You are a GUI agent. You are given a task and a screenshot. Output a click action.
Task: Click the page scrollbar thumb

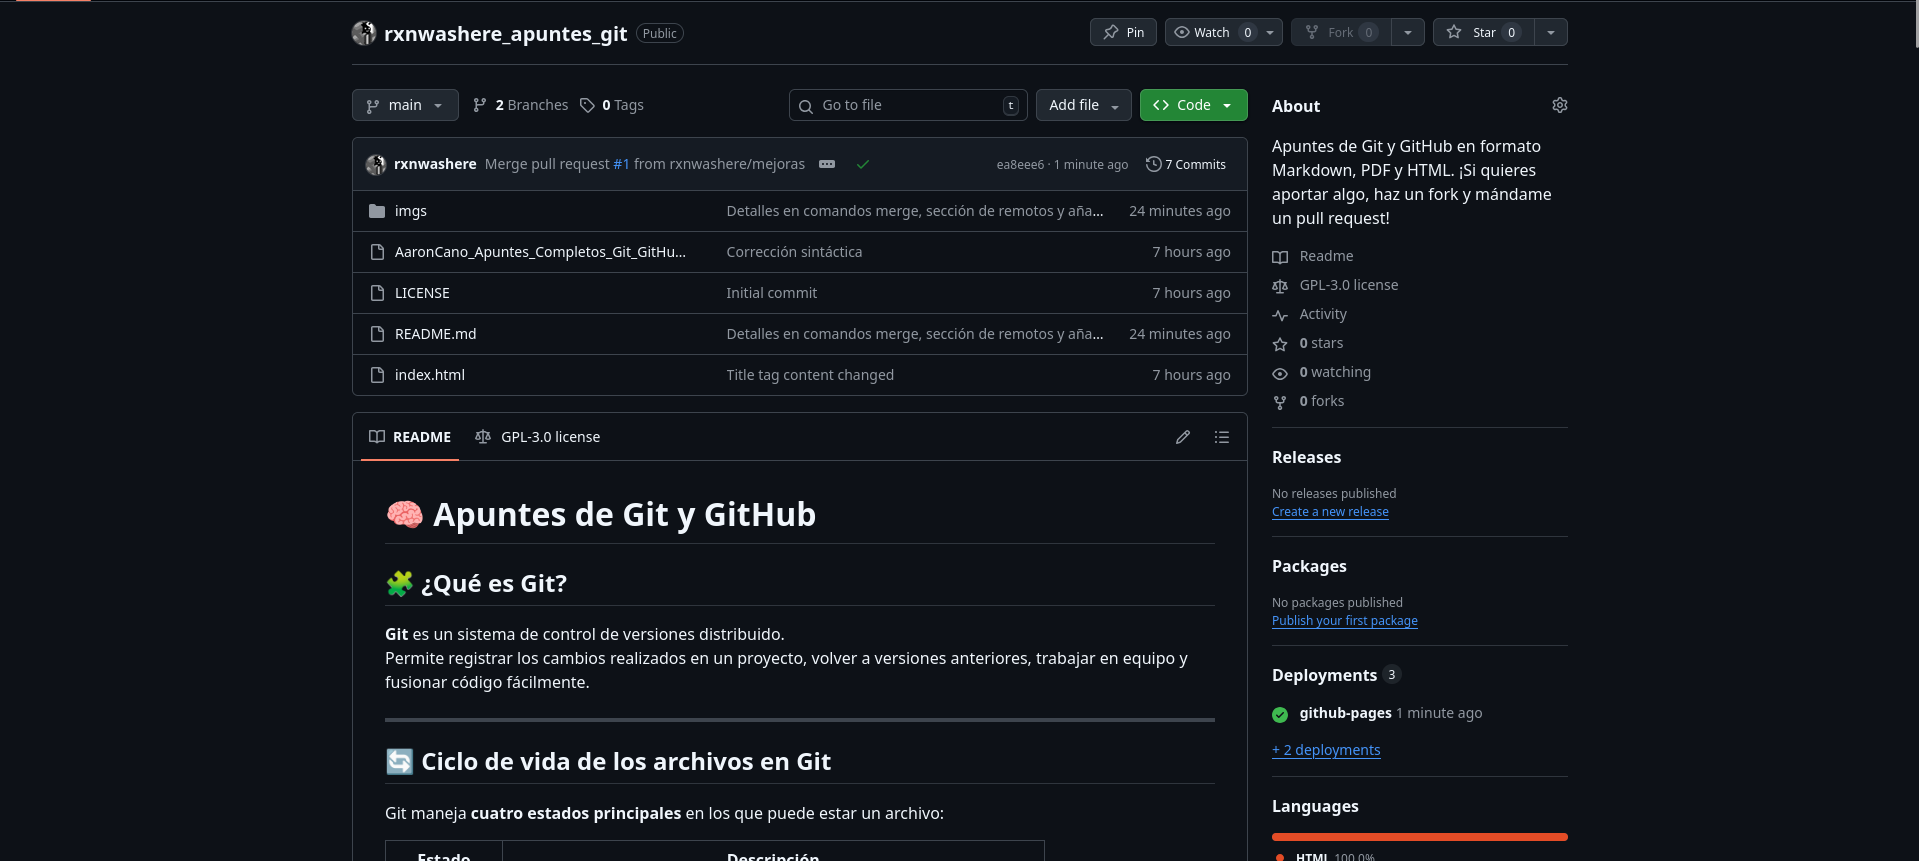[x=1915, y=24]
